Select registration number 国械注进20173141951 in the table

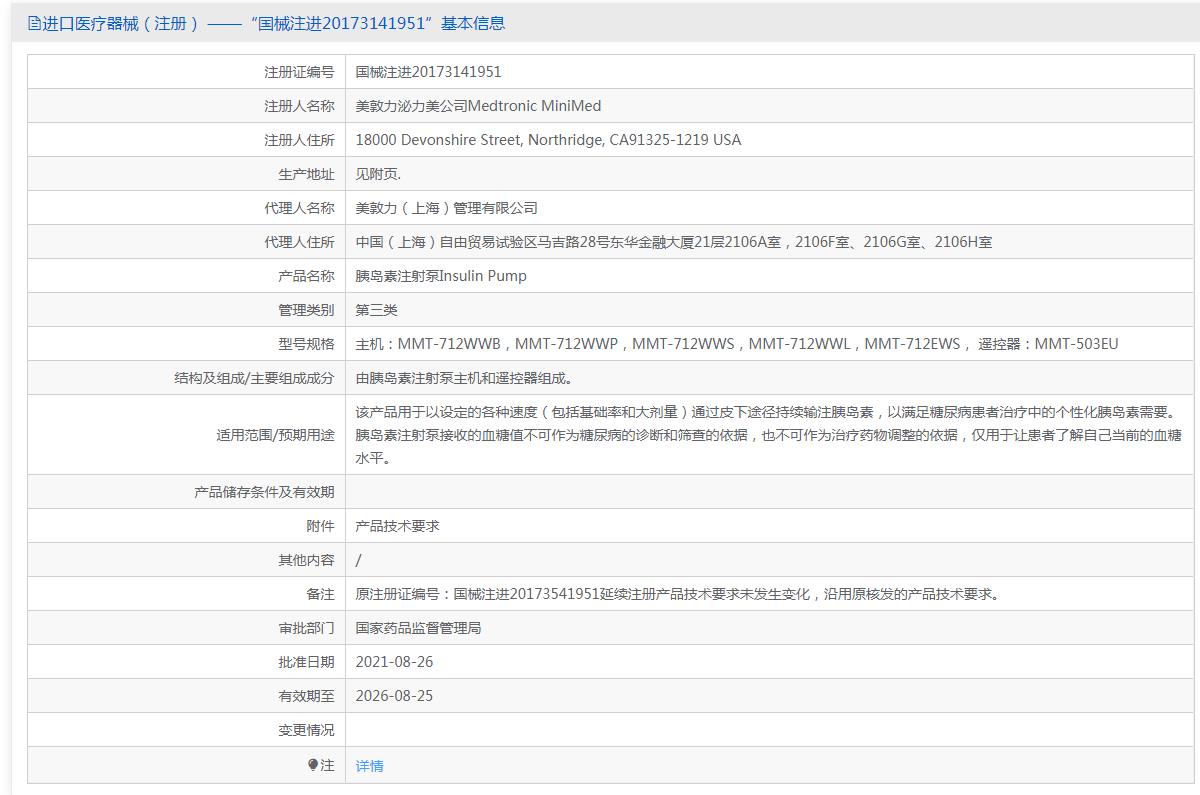pos(429,72)
